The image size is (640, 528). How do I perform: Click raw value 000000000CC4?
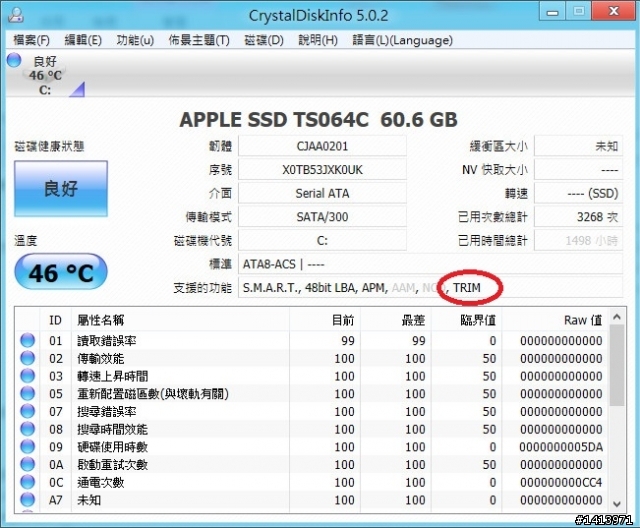coord(561,483)
